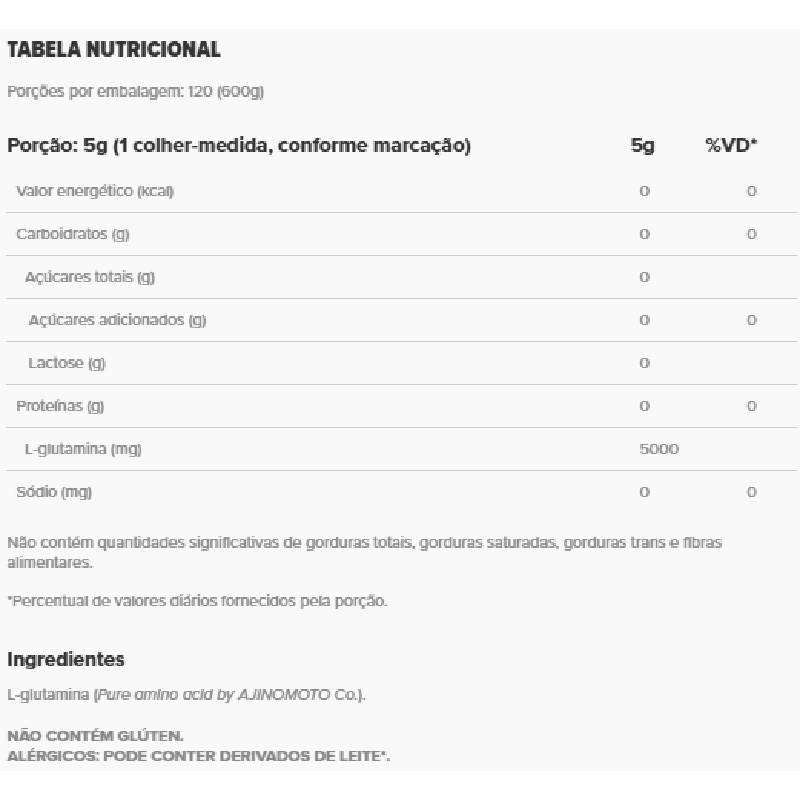The height and width of the screenshot is (800, 800).
Task: Click the 'Lactose (g)' row label
Action: click(x=66, y=363)
